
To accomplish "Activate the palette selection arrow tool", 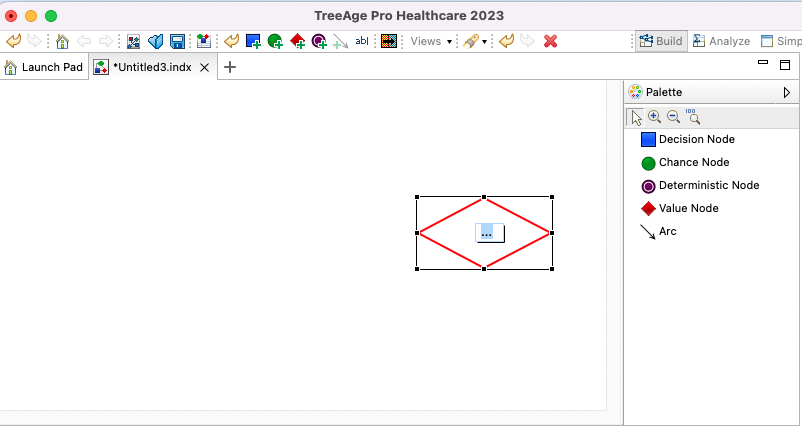I will [635, 117].
